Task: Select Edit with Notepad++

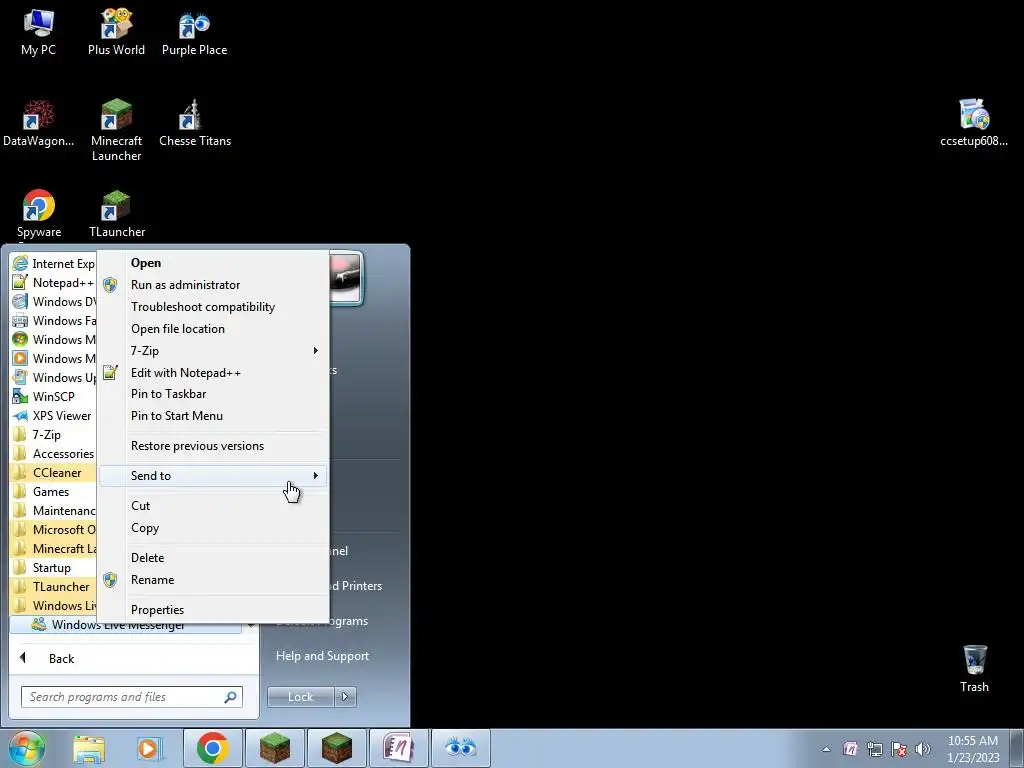Action: (212, 373)
